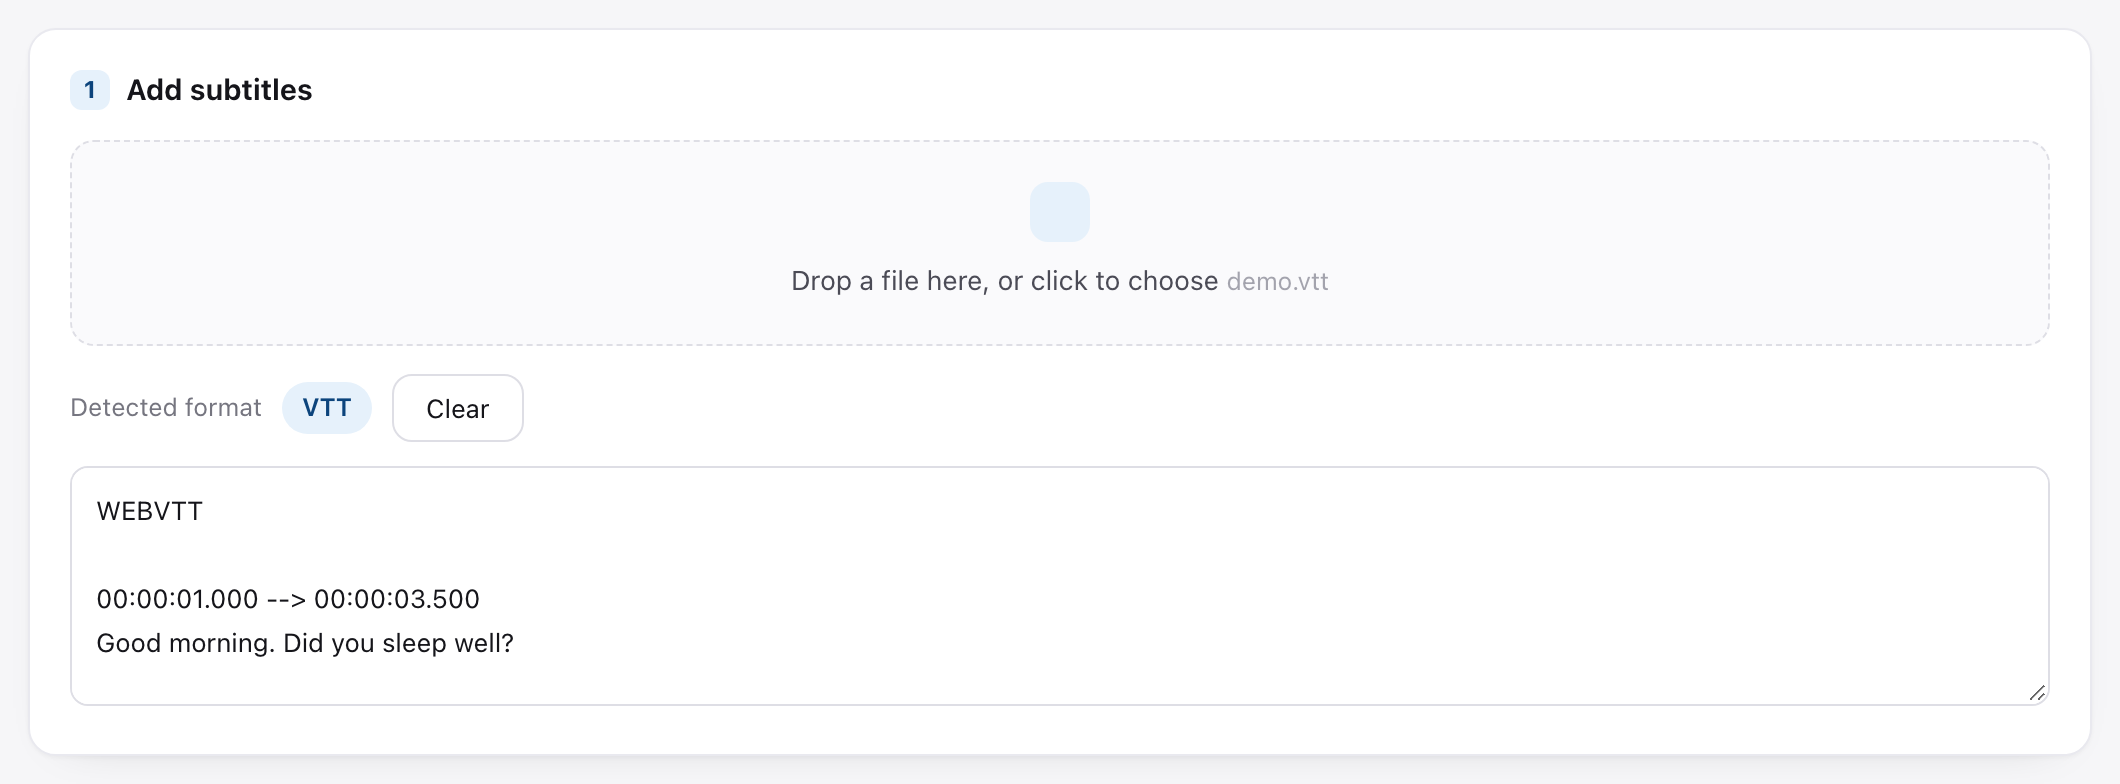
Task: Click the textarea resize handle corner
Action: tap(2037, 693)
